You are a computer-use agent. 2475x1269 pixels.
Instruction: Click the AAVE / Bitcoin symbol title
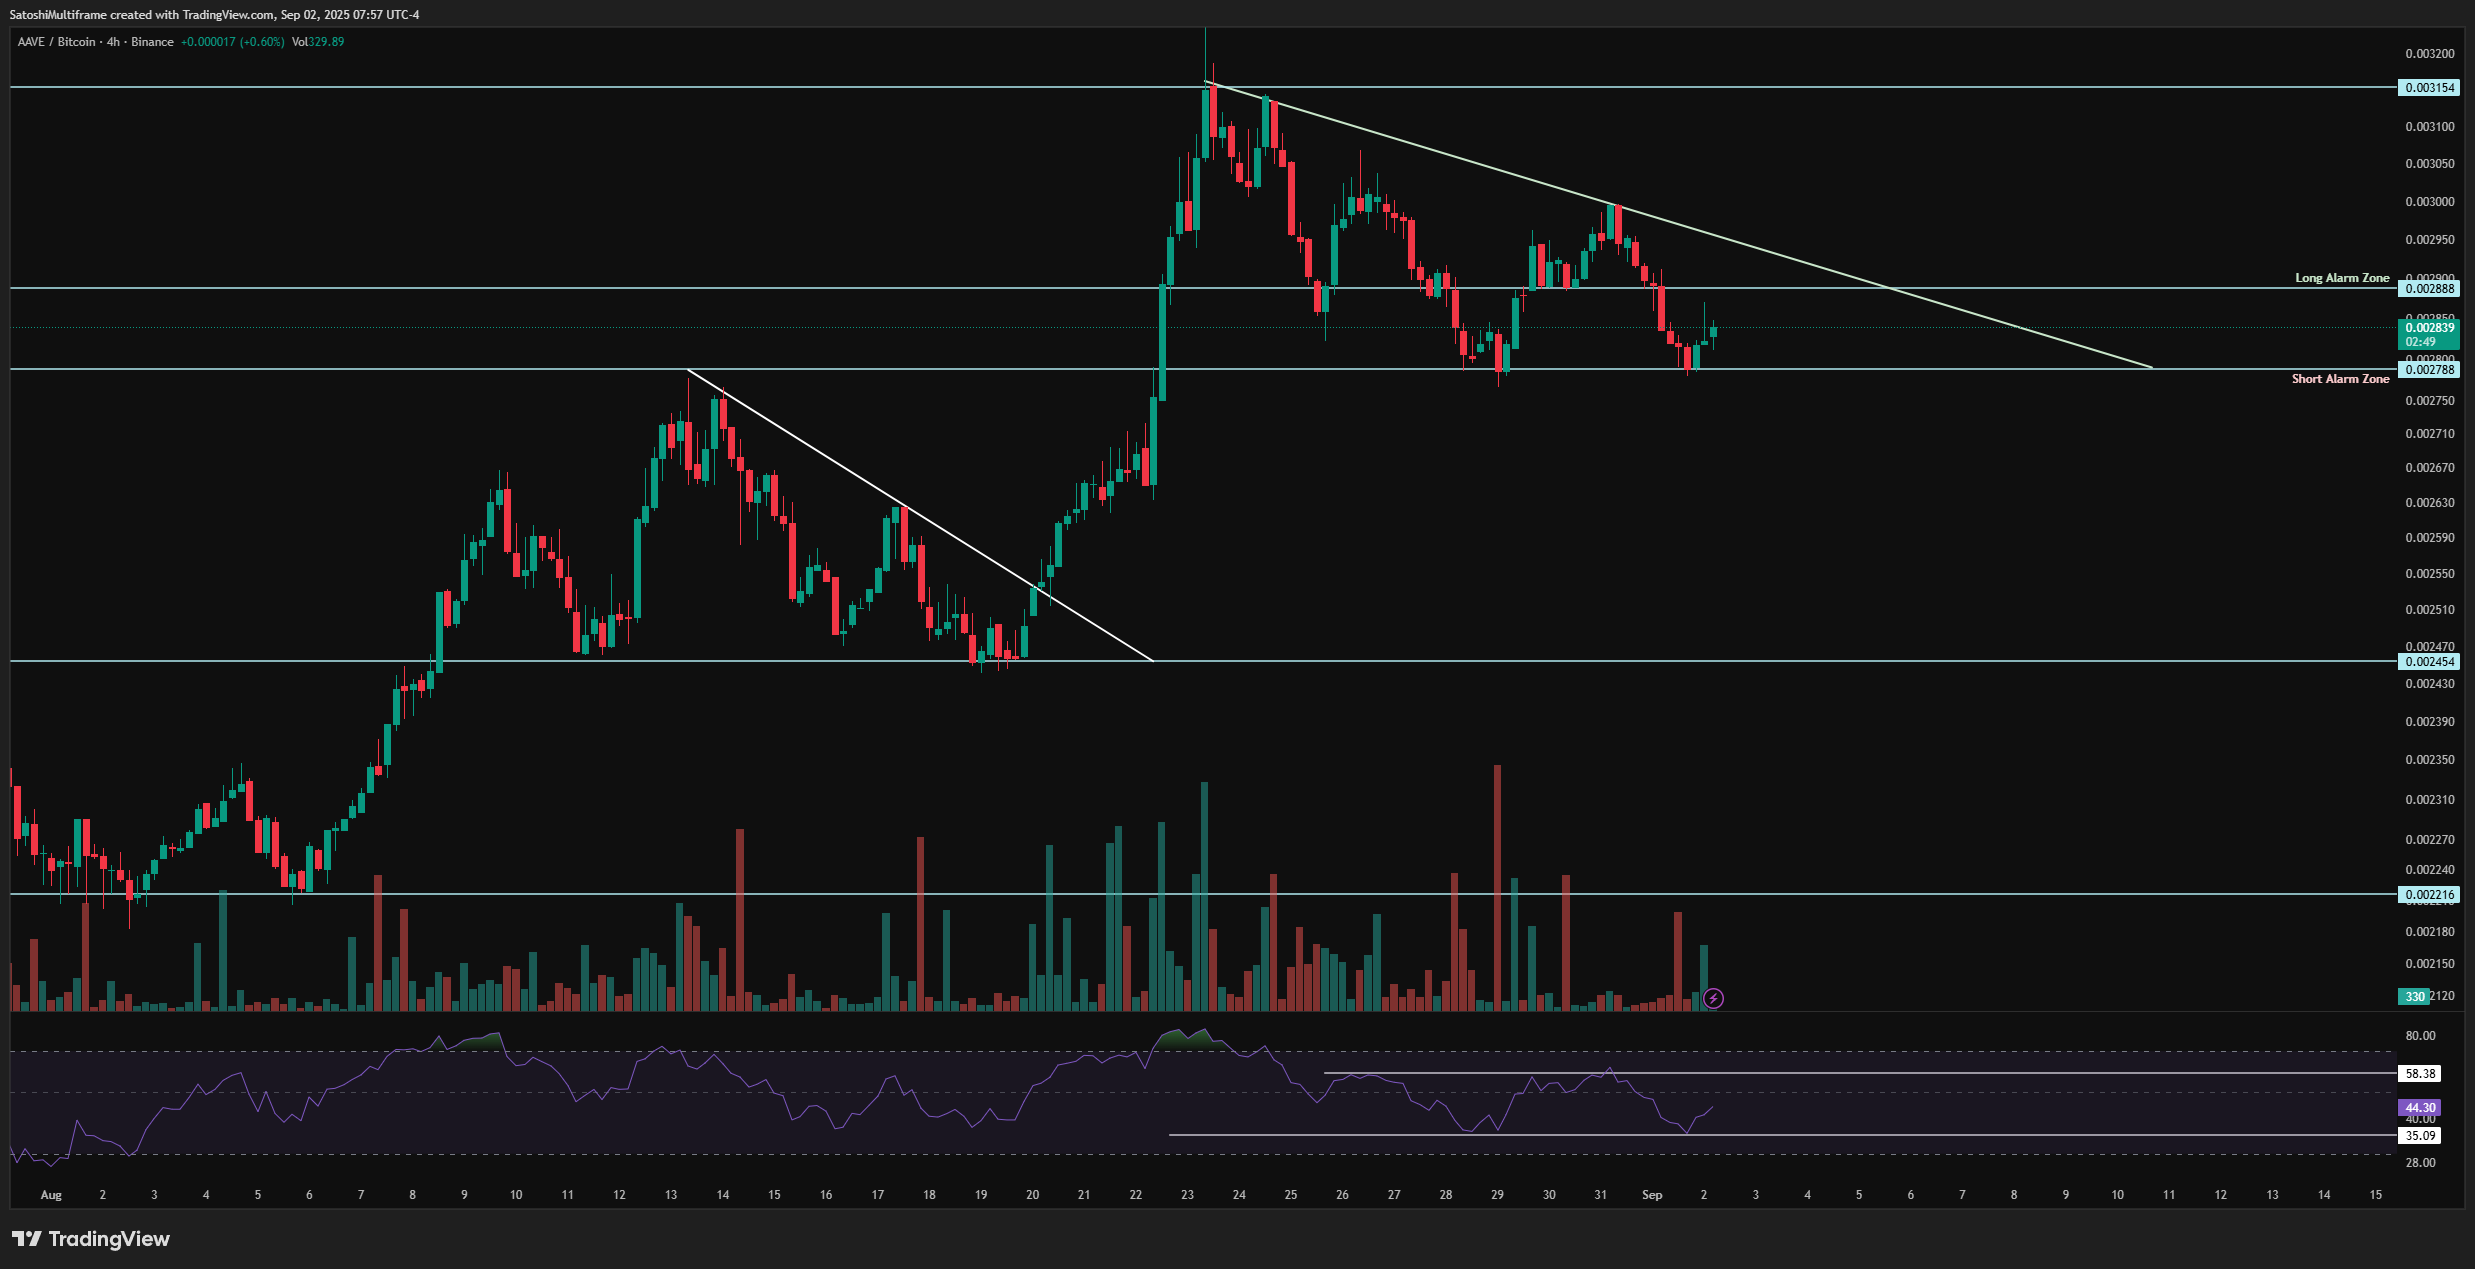pyautogui.click(x=57, y=42)
